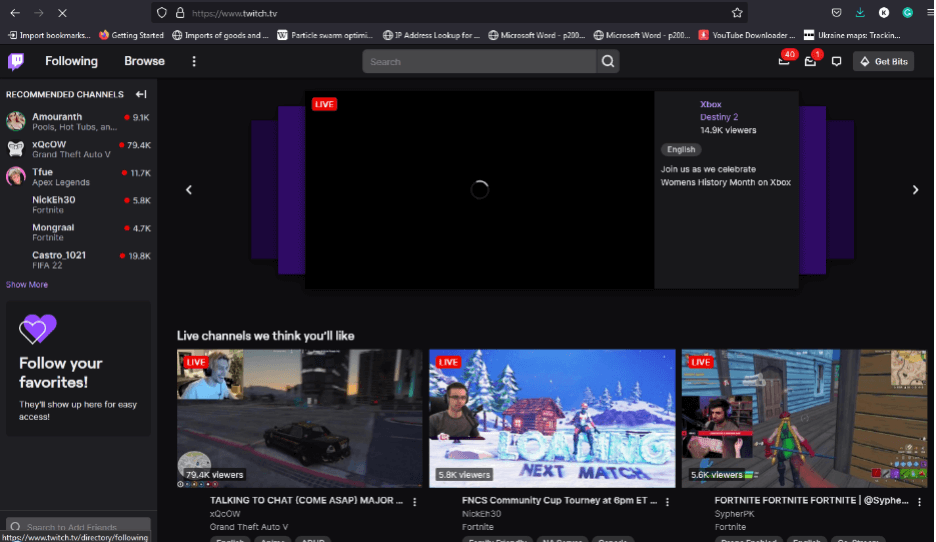This screenshot has width=936, height=542.
Task: Open FNCS Community Cup Tourney title
Action: tap(559, 500)
